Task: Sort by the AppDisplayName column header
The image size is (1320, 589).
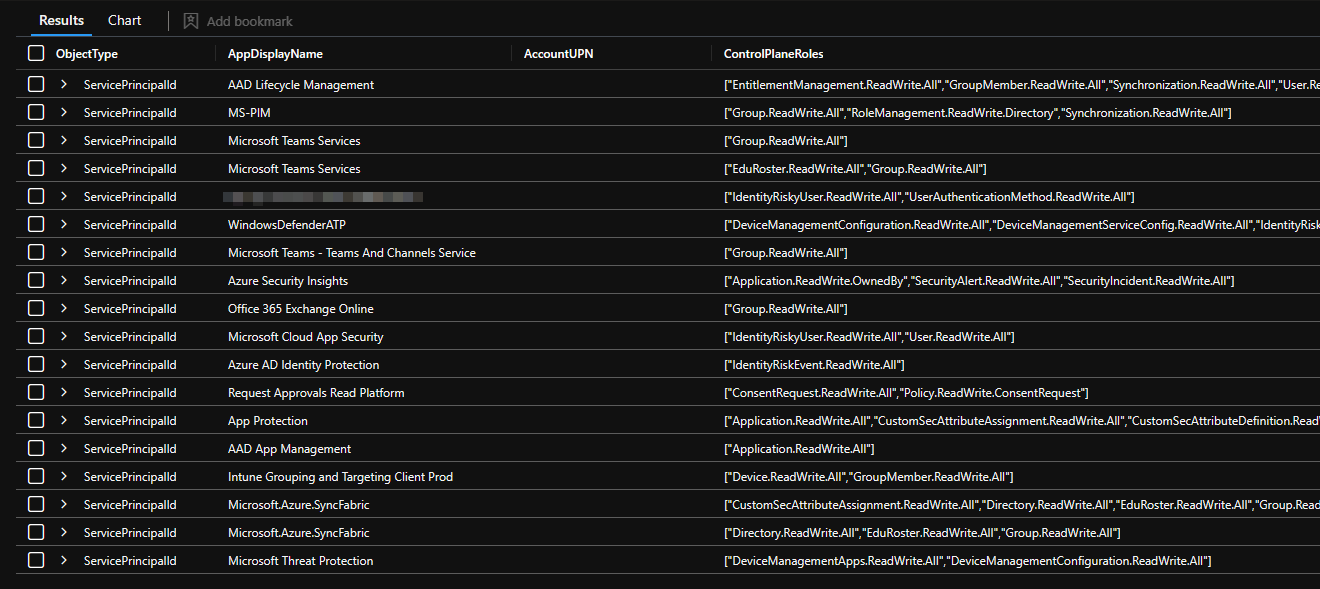Action: point(275,54)
